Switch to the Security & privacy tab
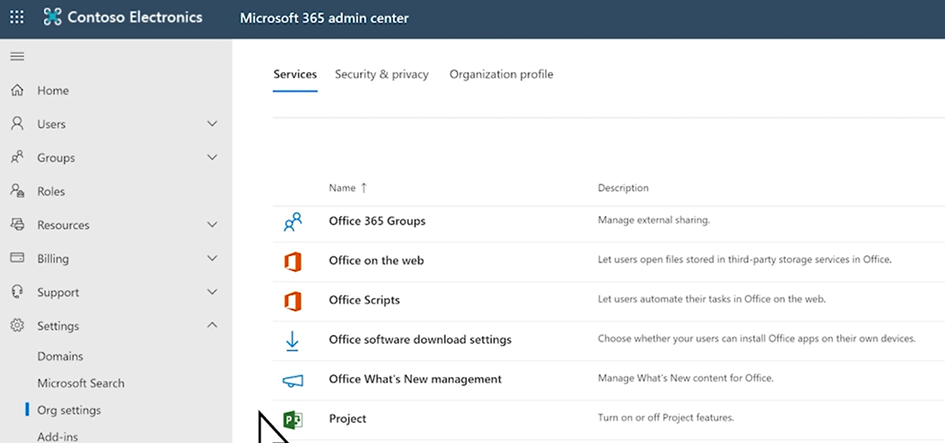The height and width of the screenshot is (443, 945). pyautogui.click(x=381, y=75)
